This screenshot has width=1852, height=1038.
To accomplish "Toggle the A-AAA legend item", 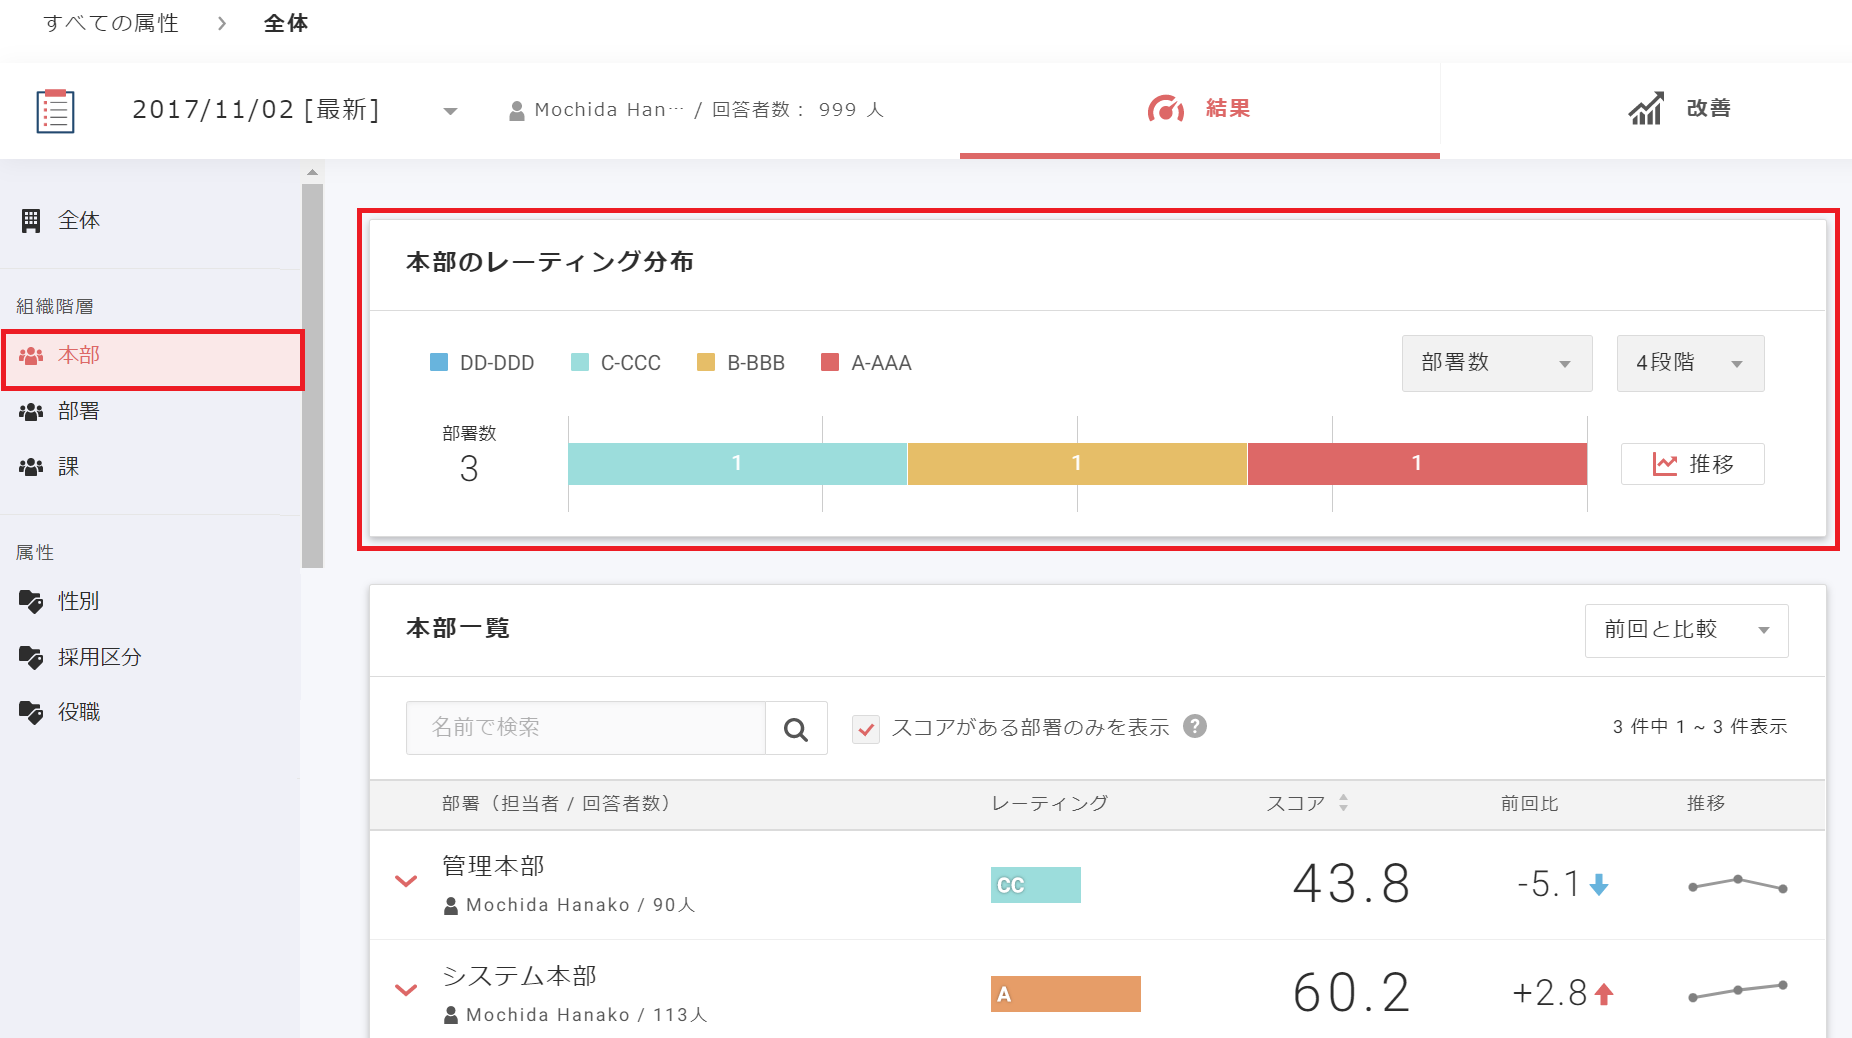I will 866,363.
